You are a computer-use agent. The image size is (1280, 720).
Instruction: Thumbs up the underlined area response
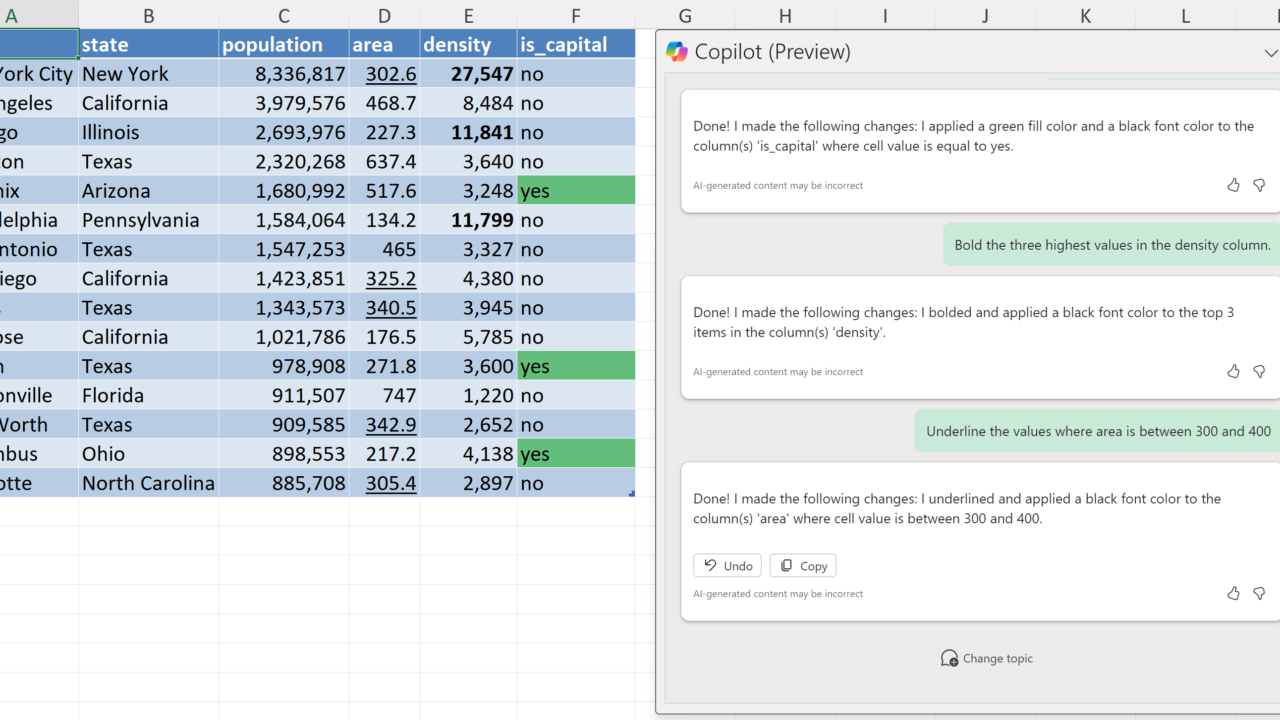tap(1233, 593)
